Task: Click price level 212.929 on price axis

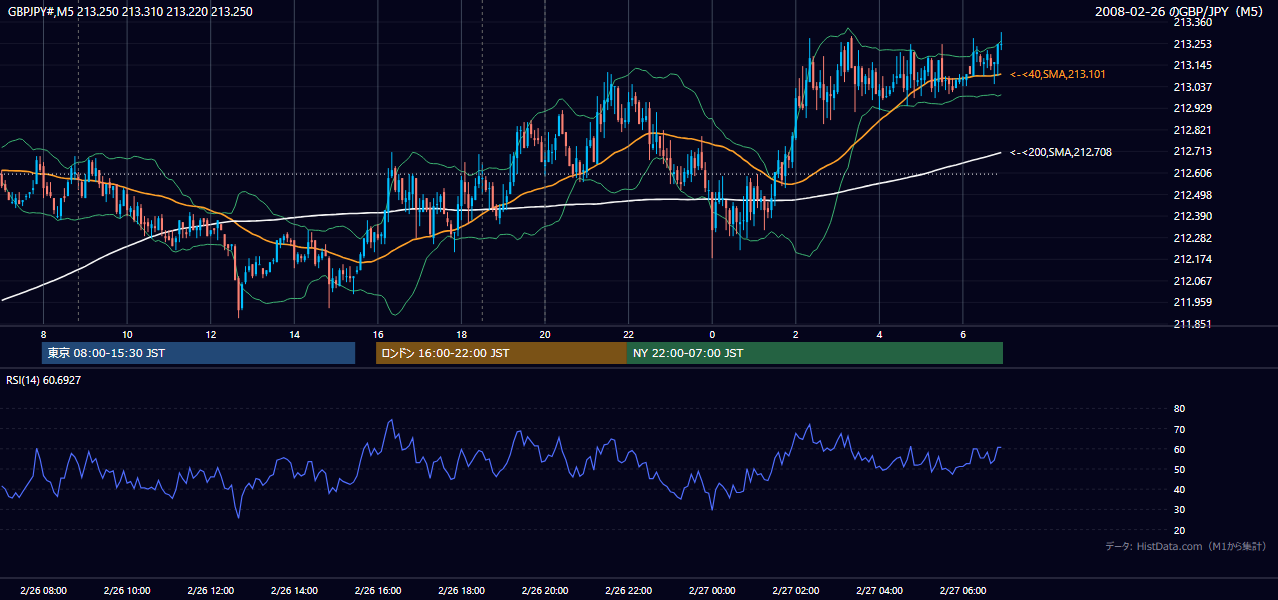Action: tap(1192, 108)
